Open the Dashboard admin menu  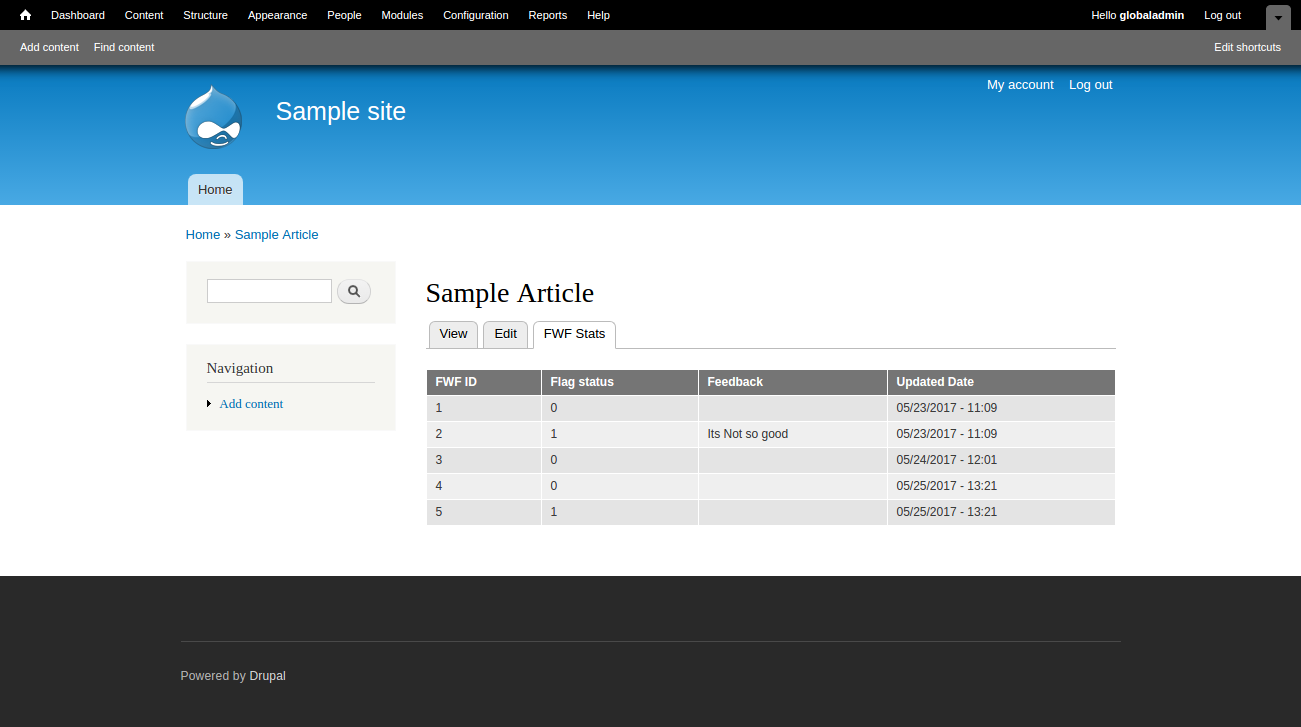click(78, 15)
